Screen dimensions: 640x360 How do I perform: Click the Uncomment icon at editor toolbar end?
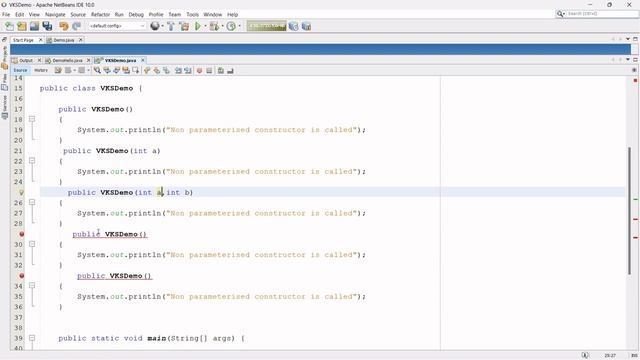coord(230,71)
